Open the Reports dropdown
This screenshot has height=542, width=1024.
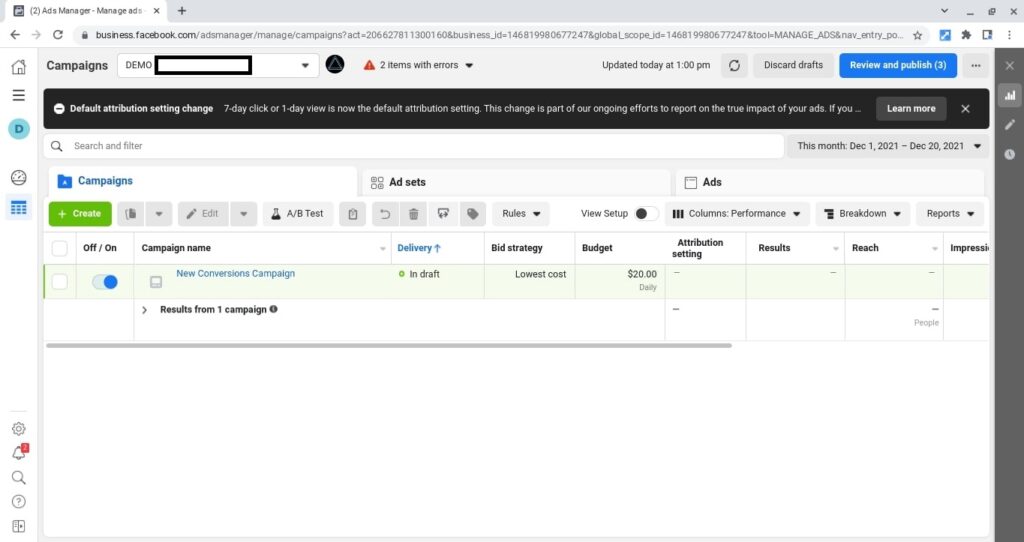click(x=950, y=214)
